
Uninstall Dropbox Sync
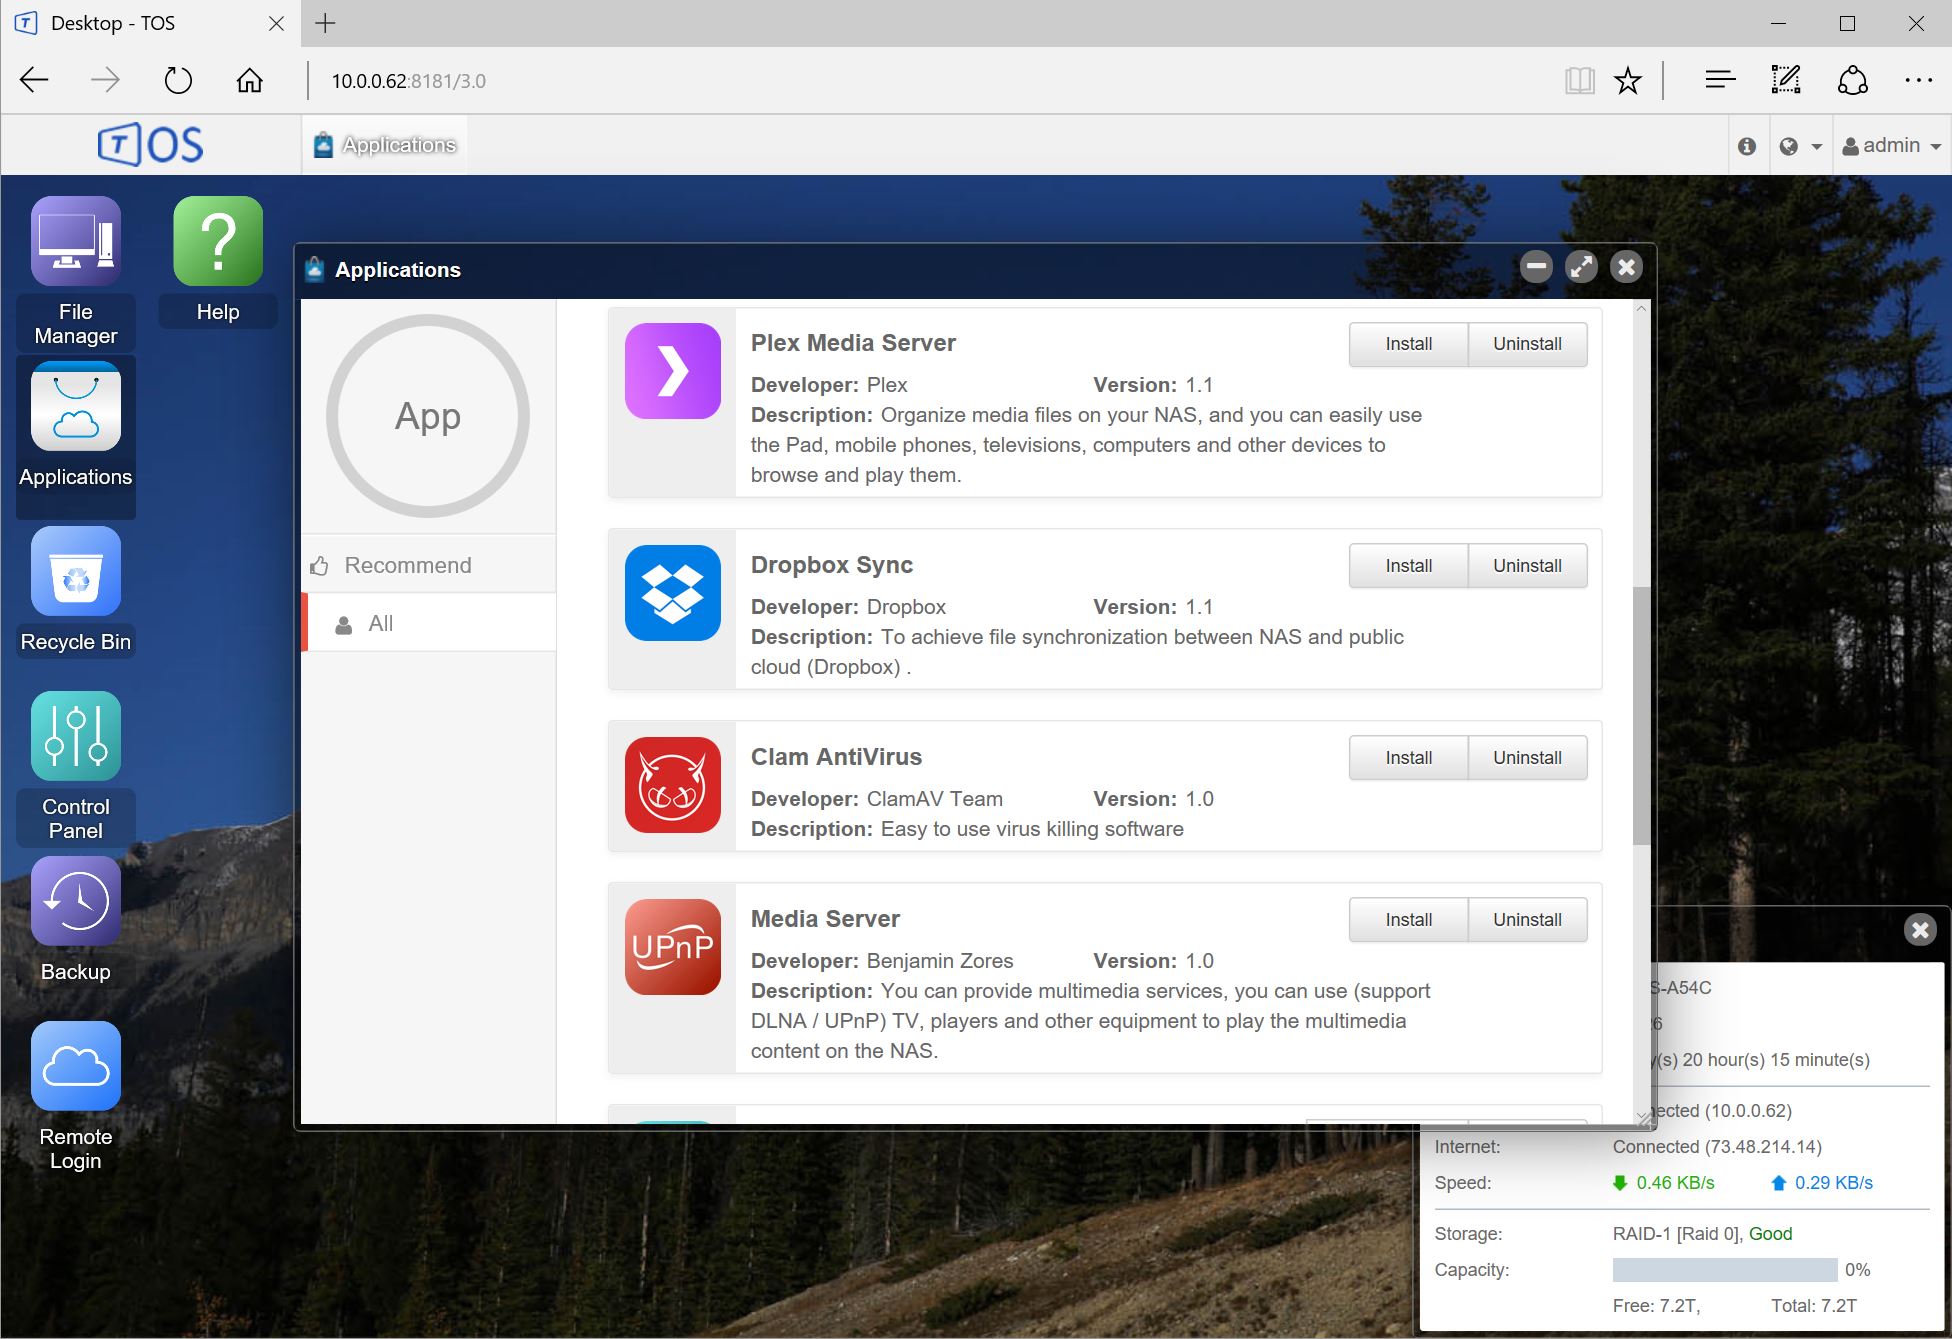pos(1527,566)
